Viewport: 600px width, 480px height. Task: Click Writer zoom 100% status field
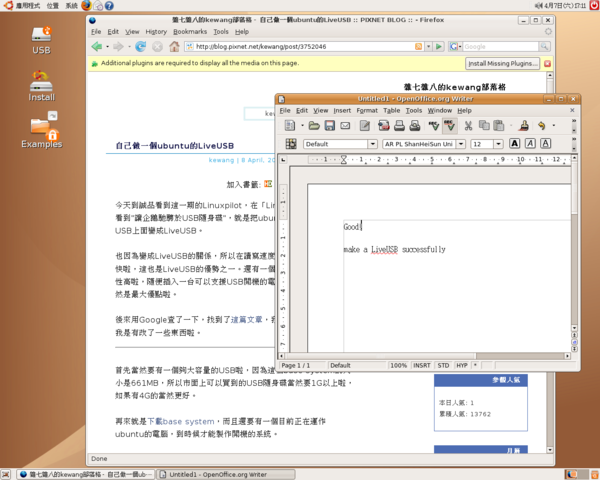click(x=398, y=366)
